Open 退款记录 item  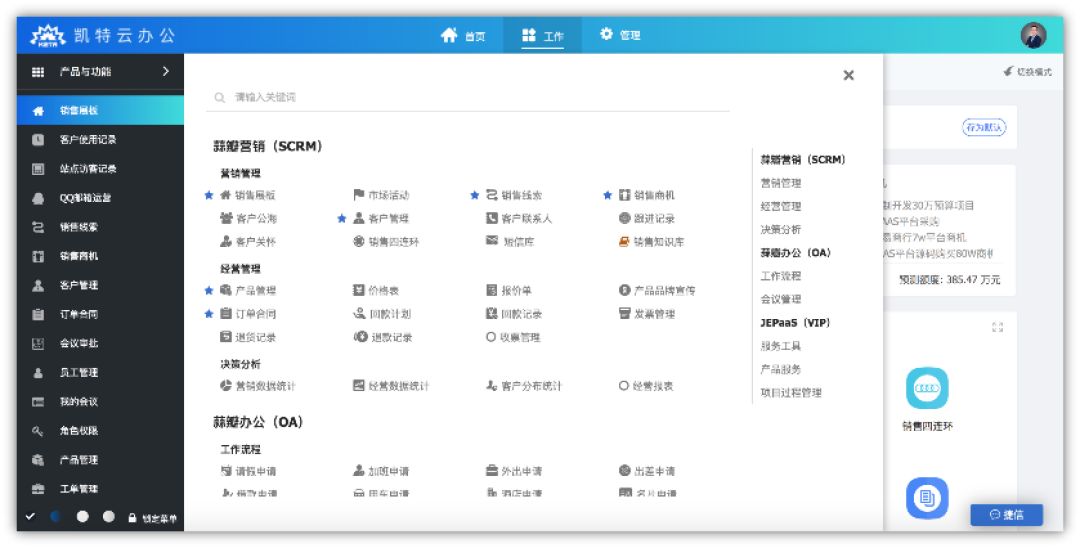click(x=382, y=338)
